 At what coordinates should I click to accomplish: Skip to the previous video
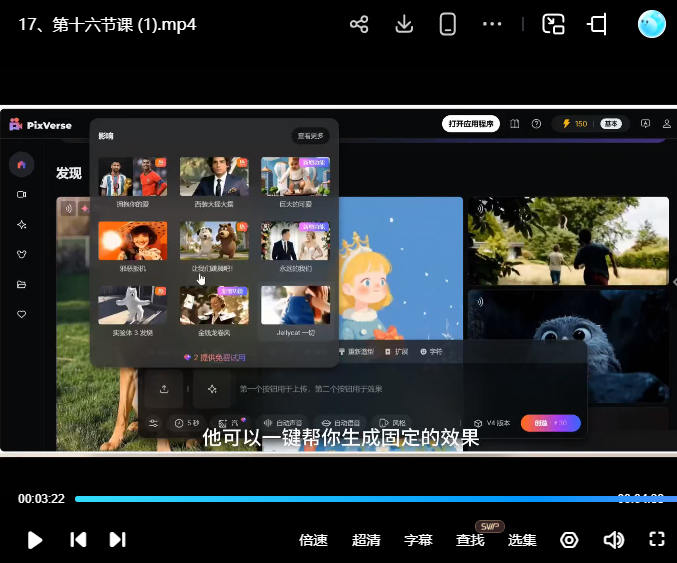[78, 540]
